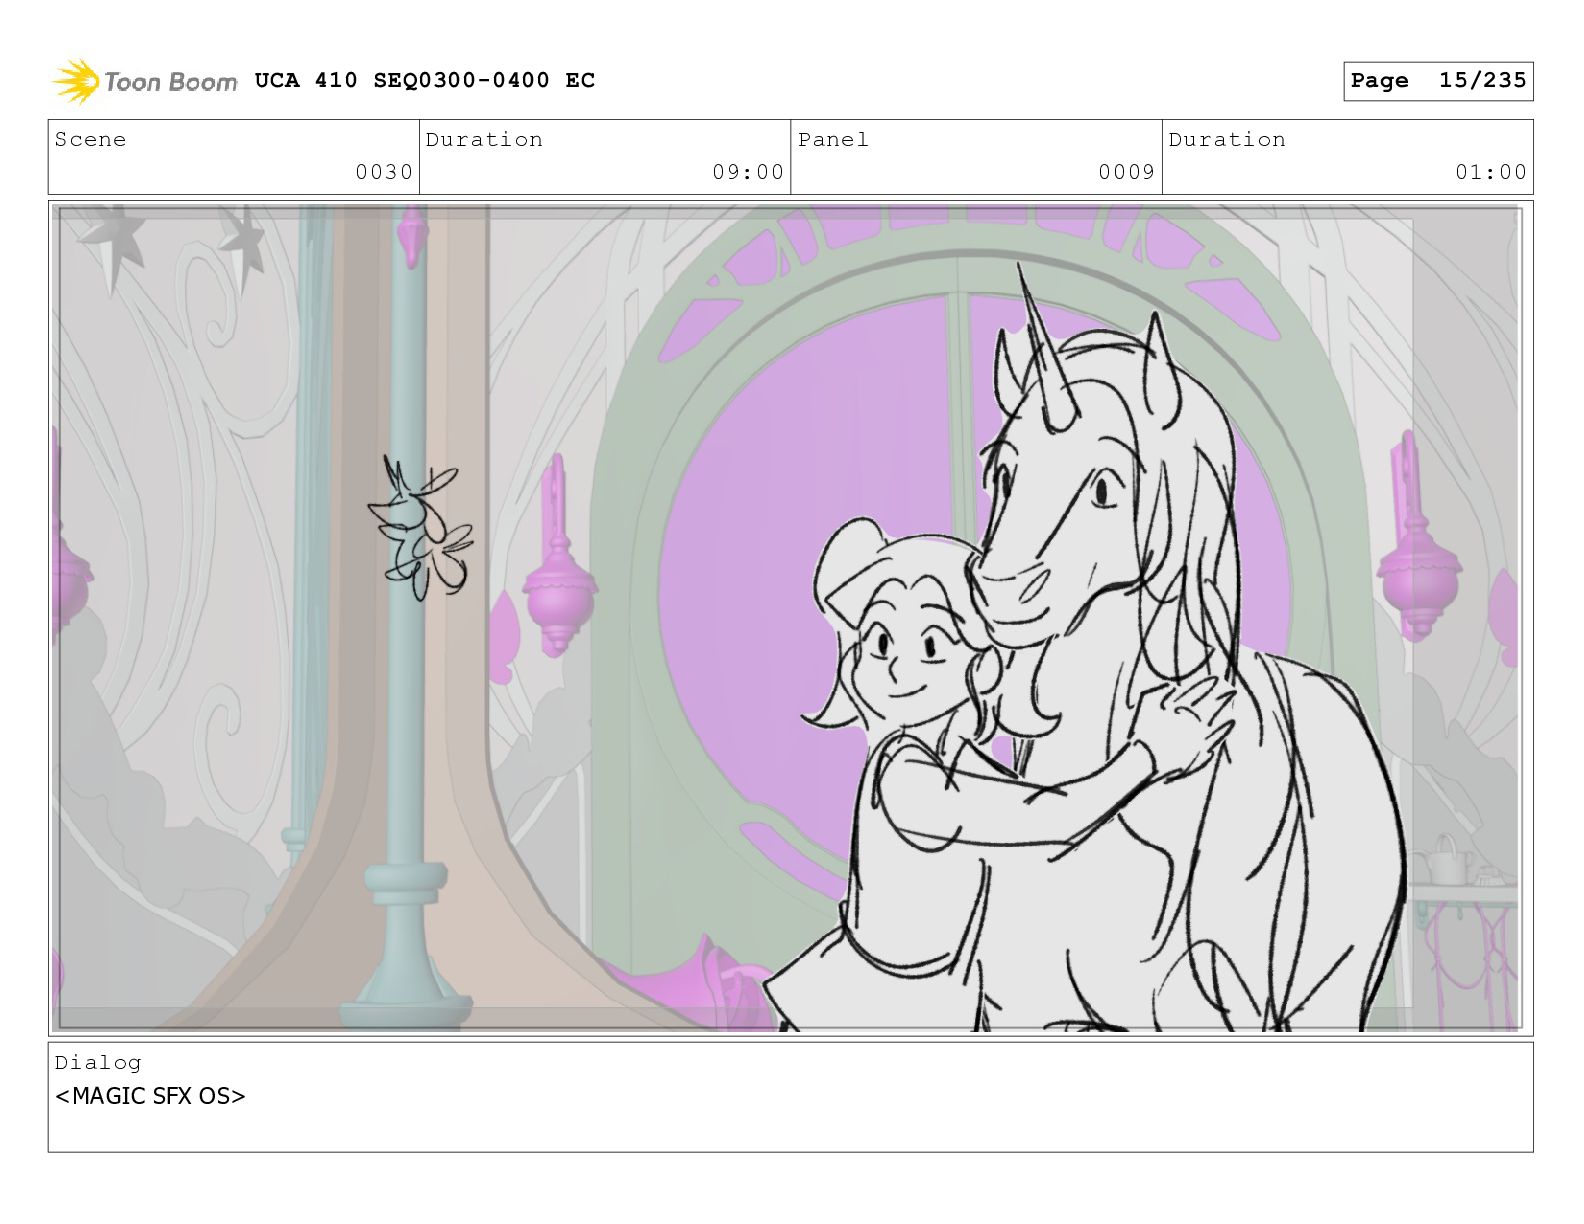Screen dimensions: 1584x1224
Task: Select the scene Duration value '09:00'
Action: (748, 172)
